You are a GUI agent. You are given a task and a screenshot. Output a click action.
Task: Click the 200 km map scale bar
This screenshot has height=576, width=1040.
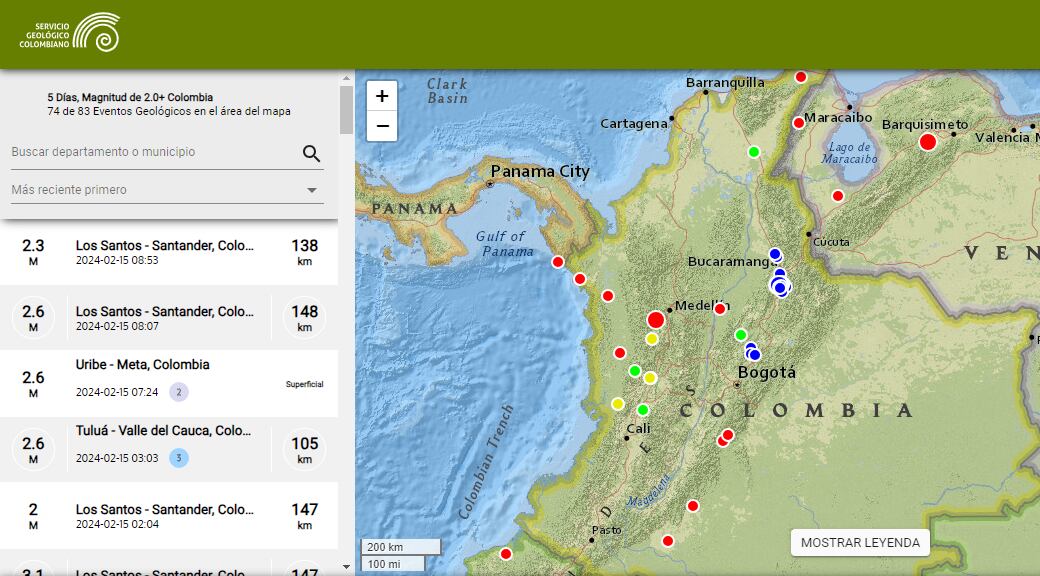pyautogui.click(x=401, y=547)
